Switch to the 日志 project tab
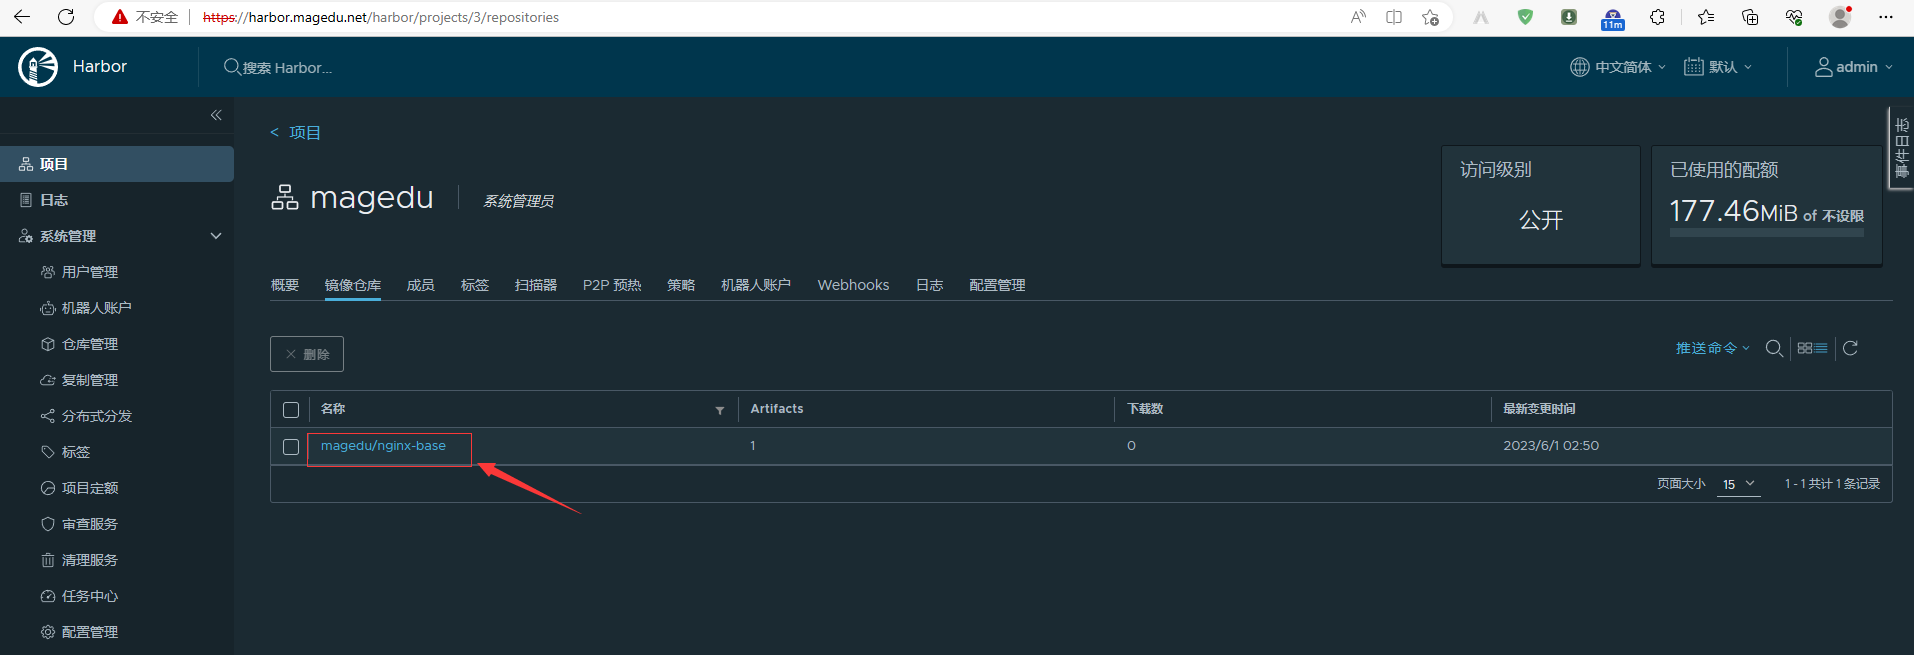Screen dimensions: 1914x655 (x=930, y=285)
